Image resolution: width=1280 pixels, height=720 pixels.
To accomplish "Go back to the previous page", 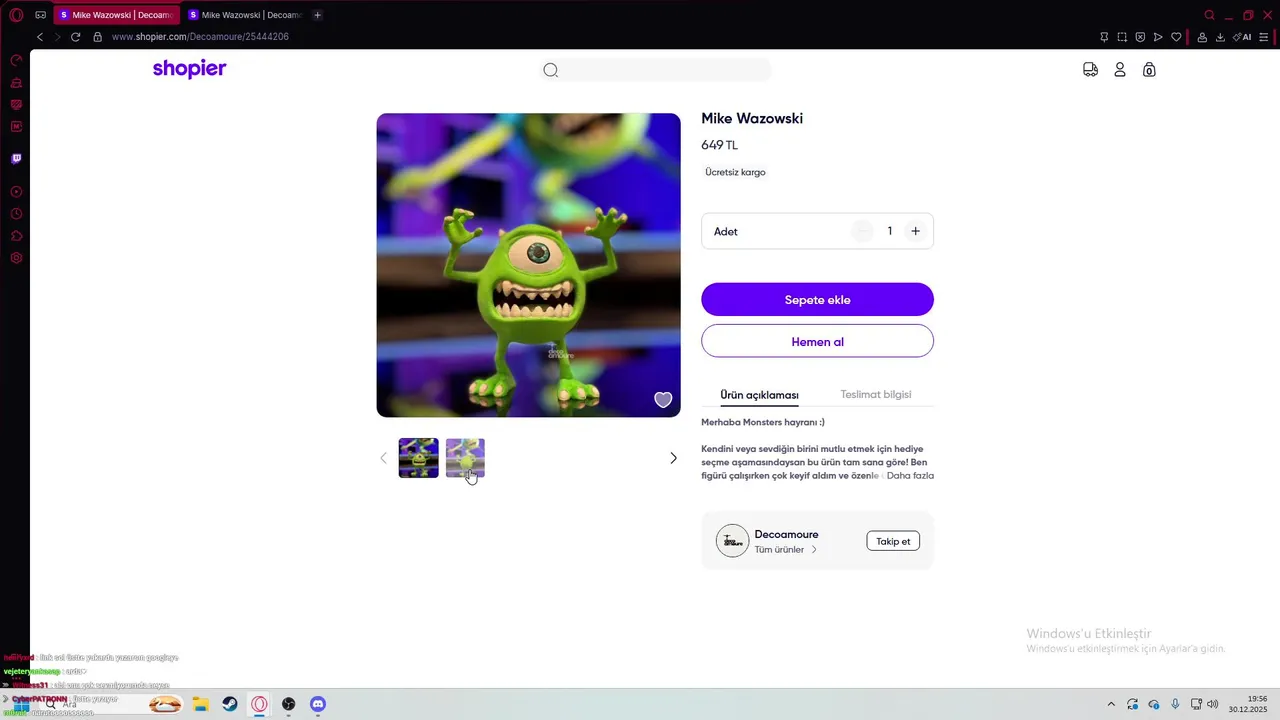I will pos(40,37).
